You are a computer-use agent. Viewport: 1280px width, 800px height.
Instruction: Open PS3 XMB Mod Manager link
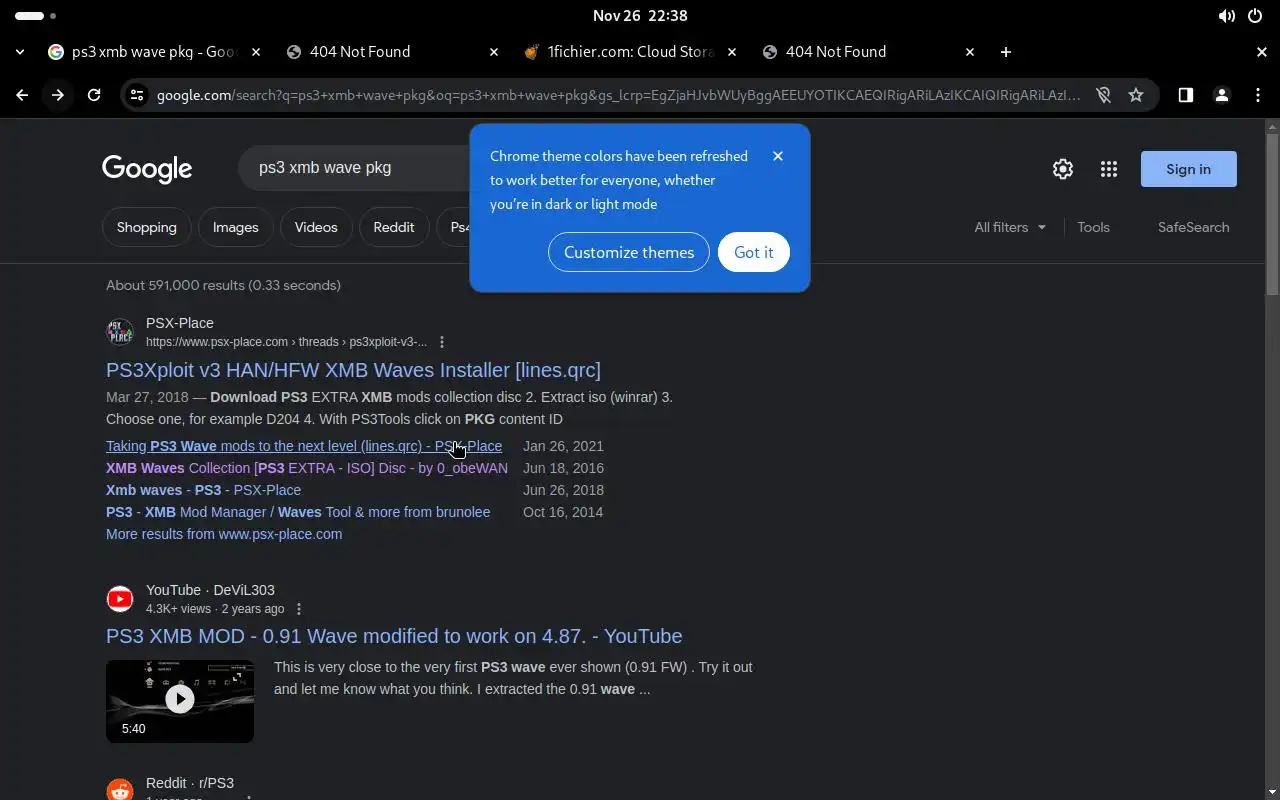[298, 512]
